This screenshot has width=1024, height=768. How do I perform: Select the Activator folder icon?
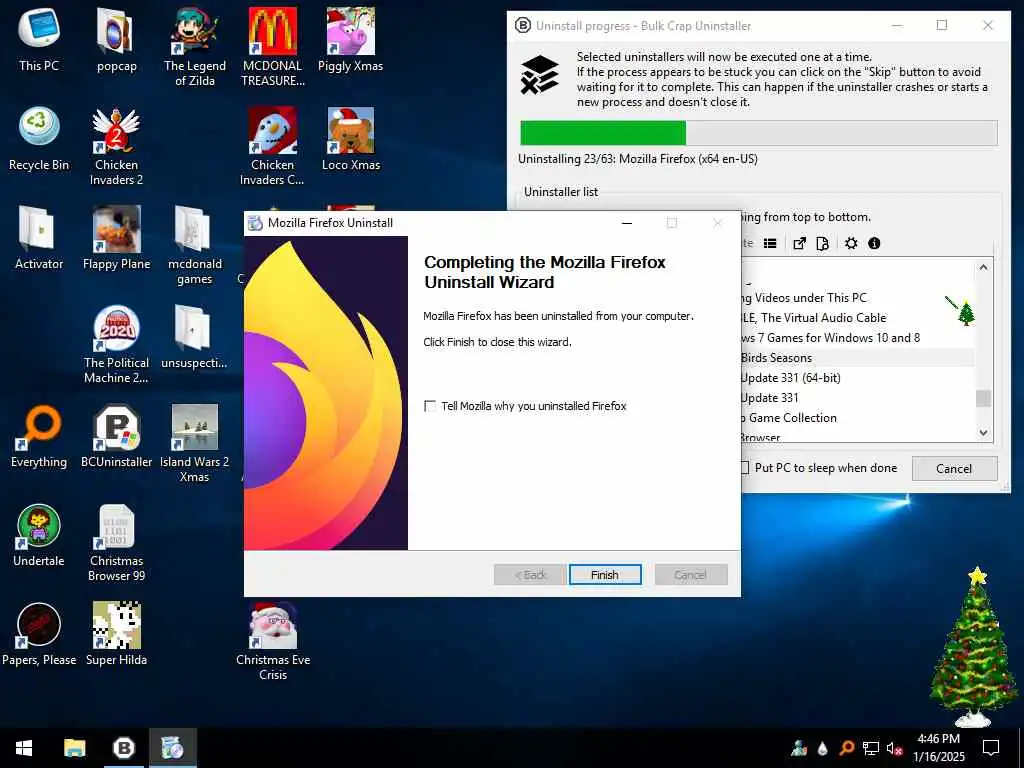(39, 238)
